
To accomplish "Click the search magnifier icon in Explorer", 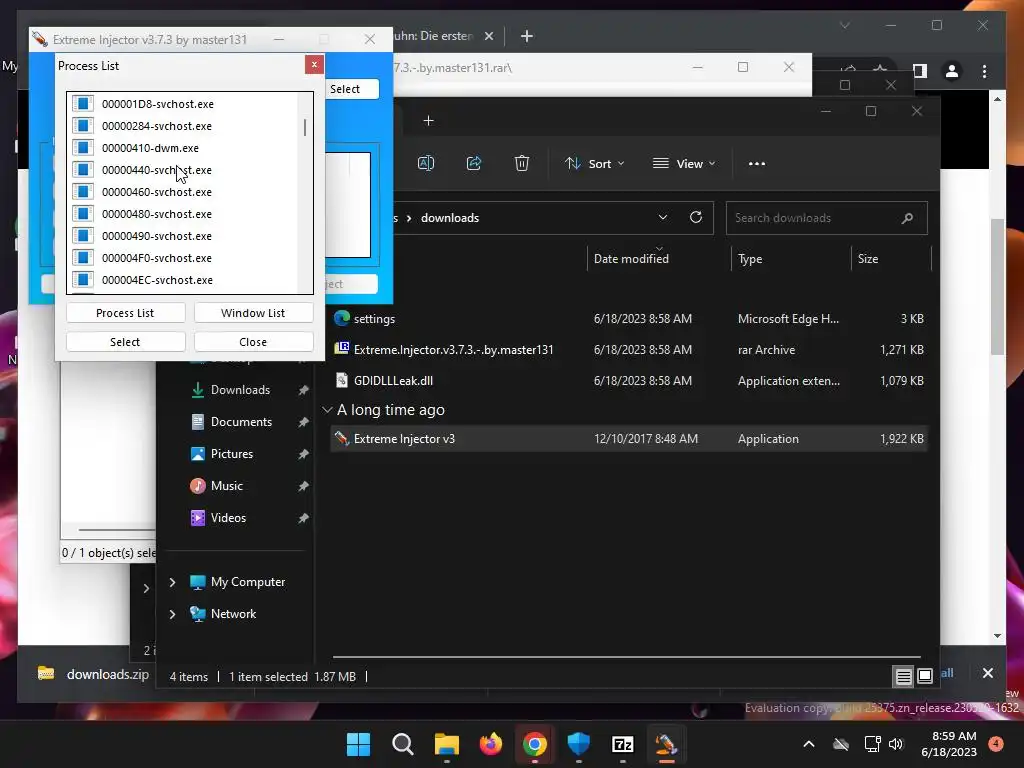I will [907, 218].
